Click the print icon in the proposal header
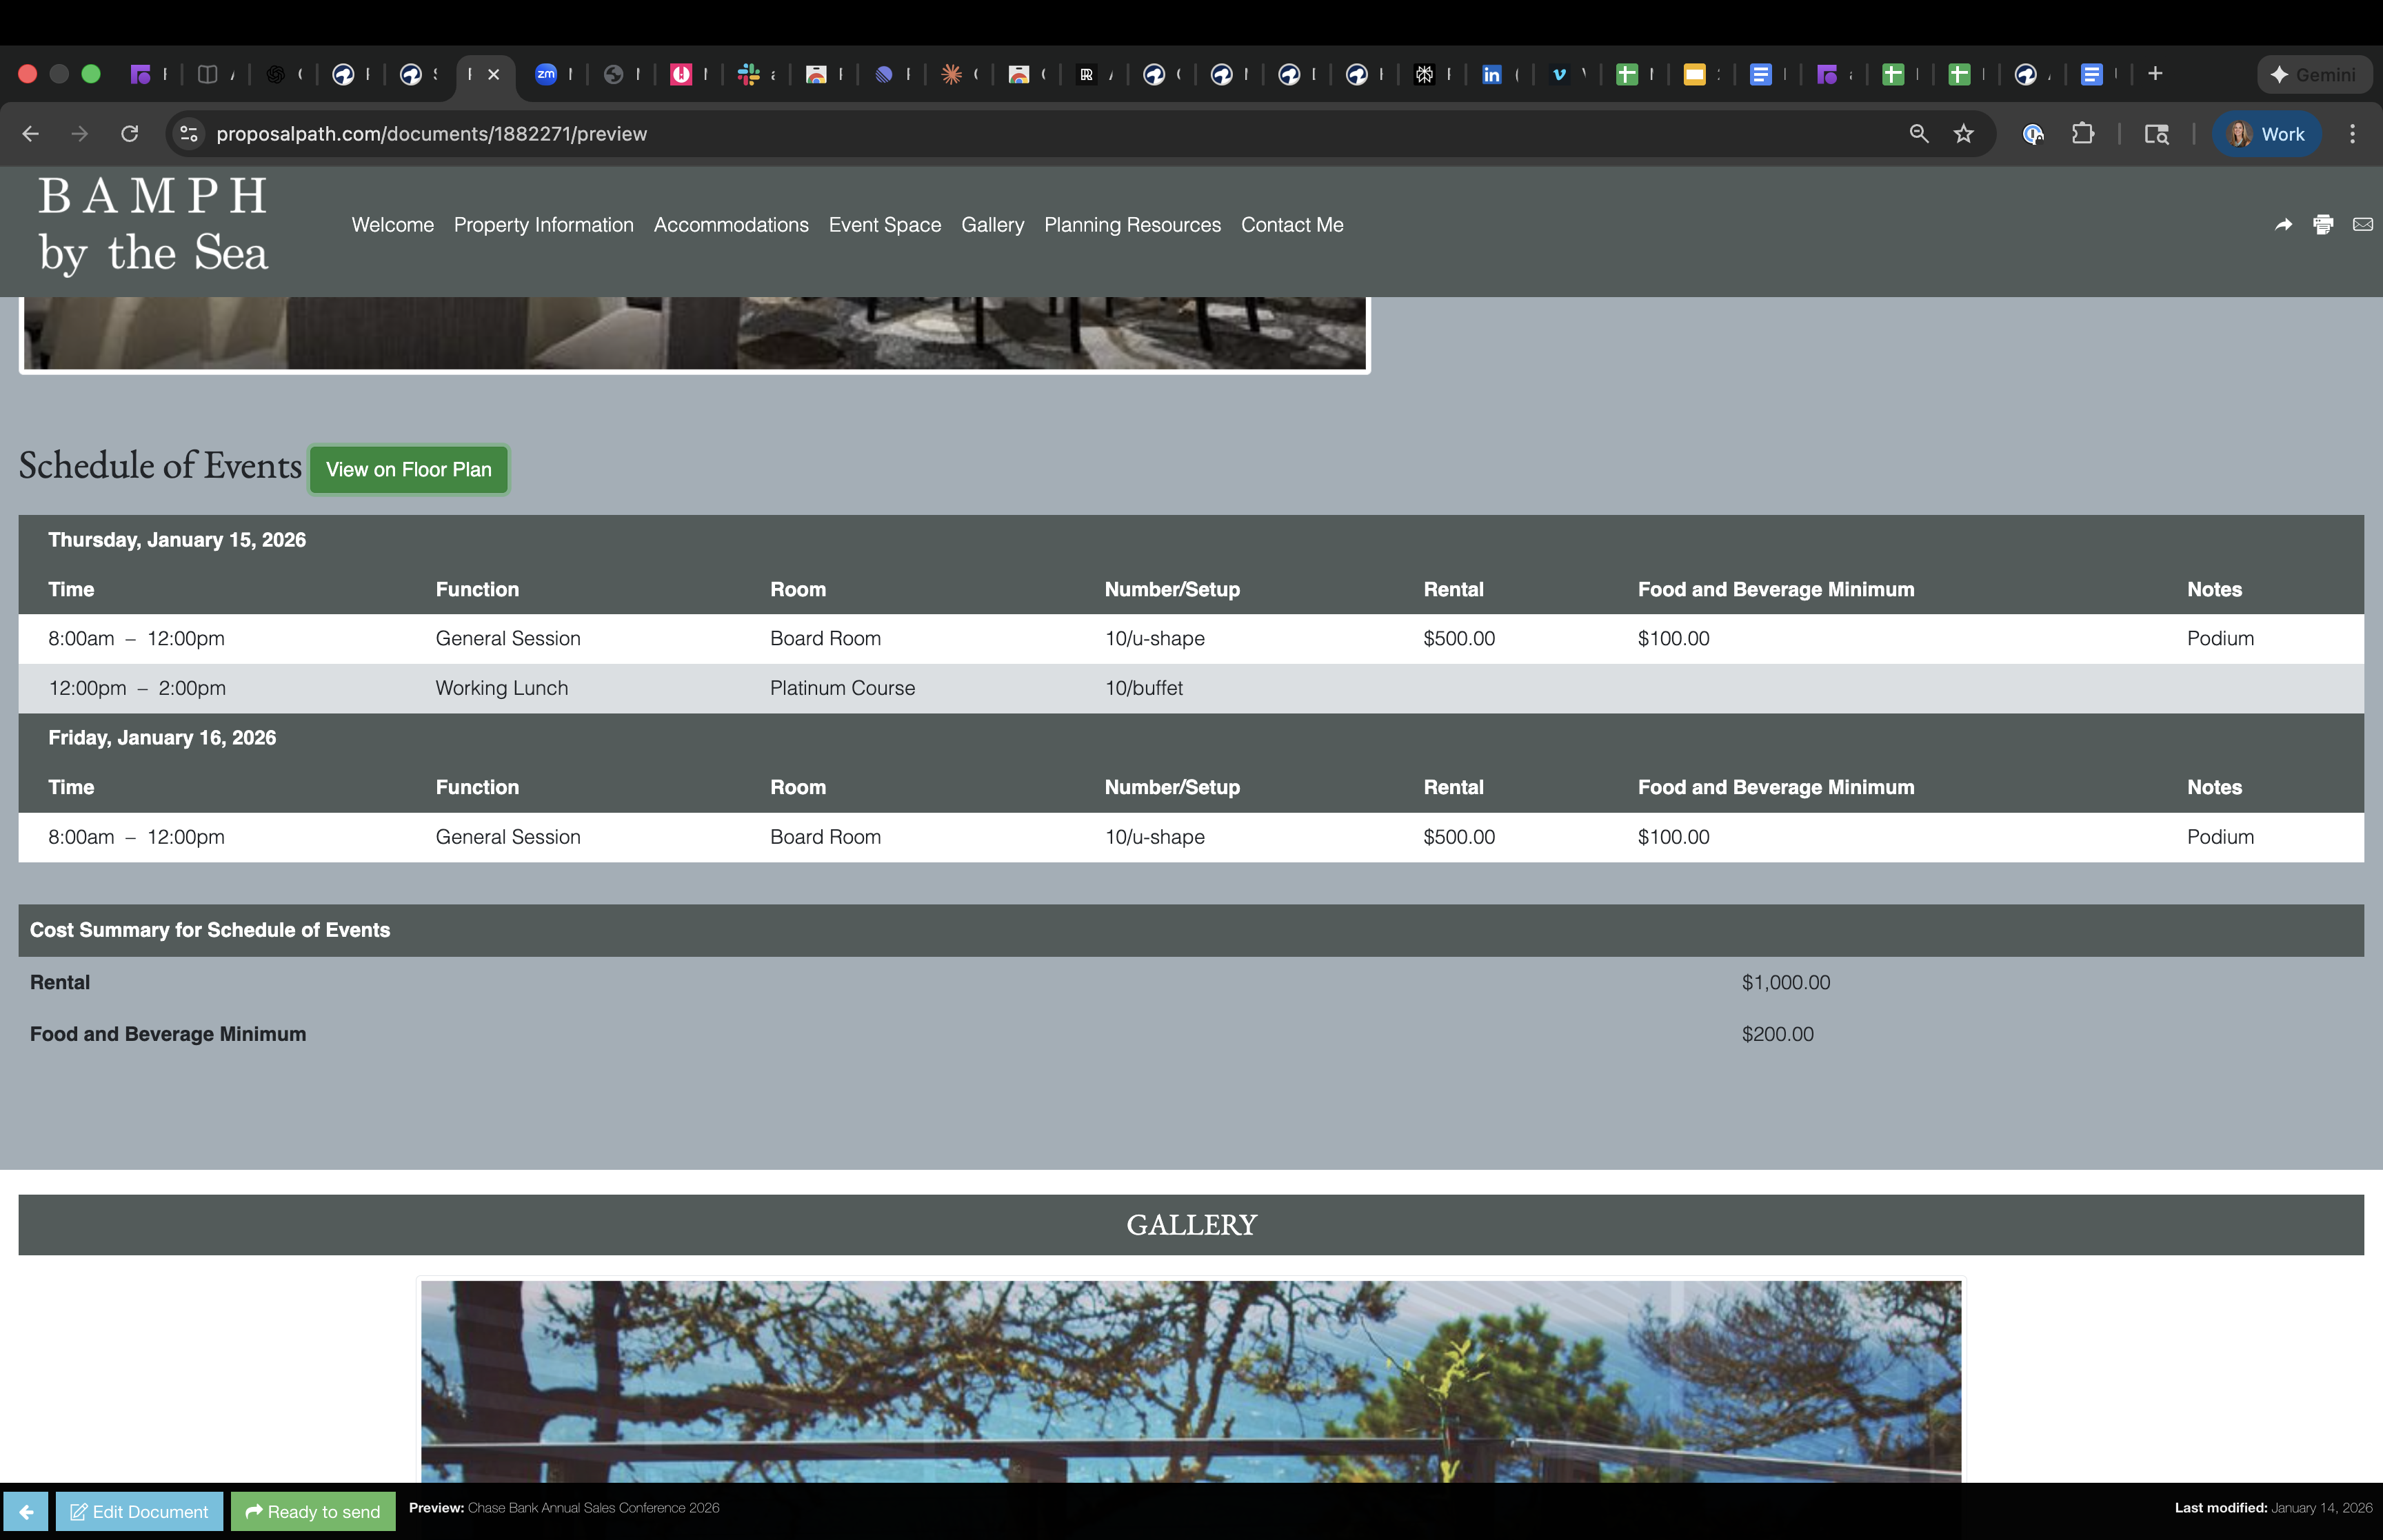Image resolution: width=2383 pixels, height=1540 pixels. [x=2323, y=225]
